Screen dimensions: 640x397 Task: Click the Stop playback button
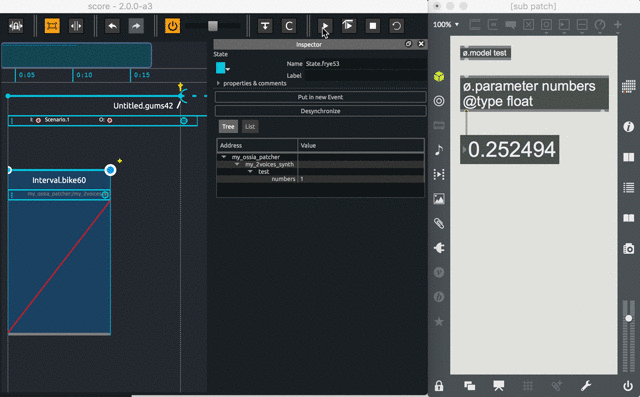[373, 26]
